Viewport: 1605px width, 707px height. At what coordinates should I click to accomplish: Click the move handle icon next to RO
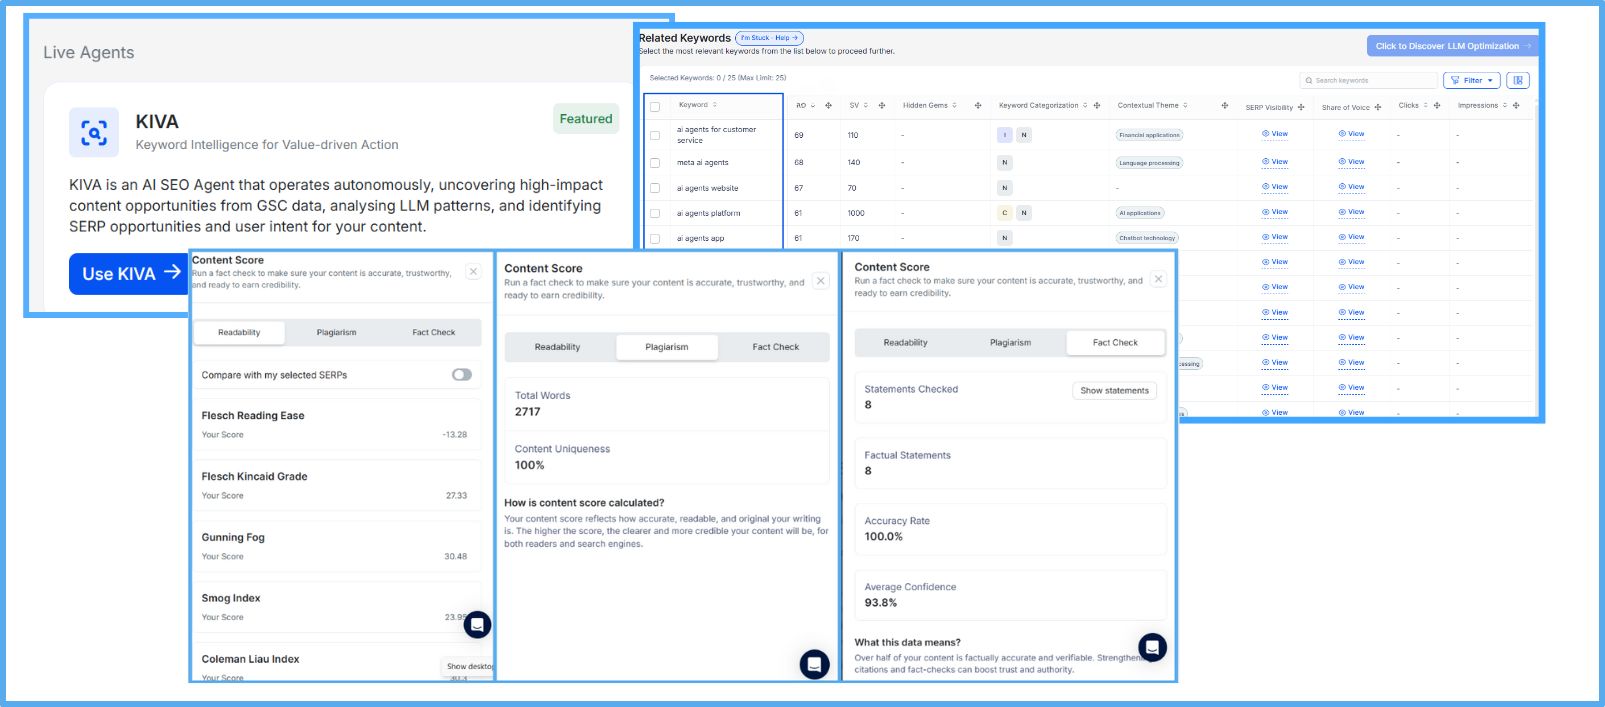(828, 105)
